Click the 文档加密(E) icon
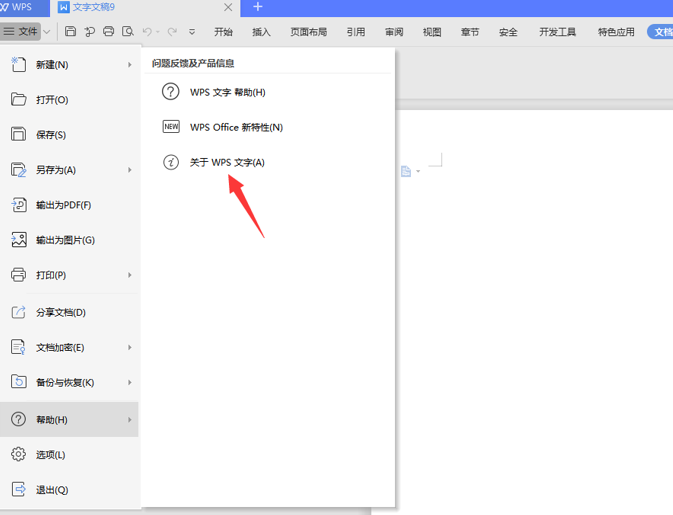Screen dimensions: 673x515 tap(18, 347)
